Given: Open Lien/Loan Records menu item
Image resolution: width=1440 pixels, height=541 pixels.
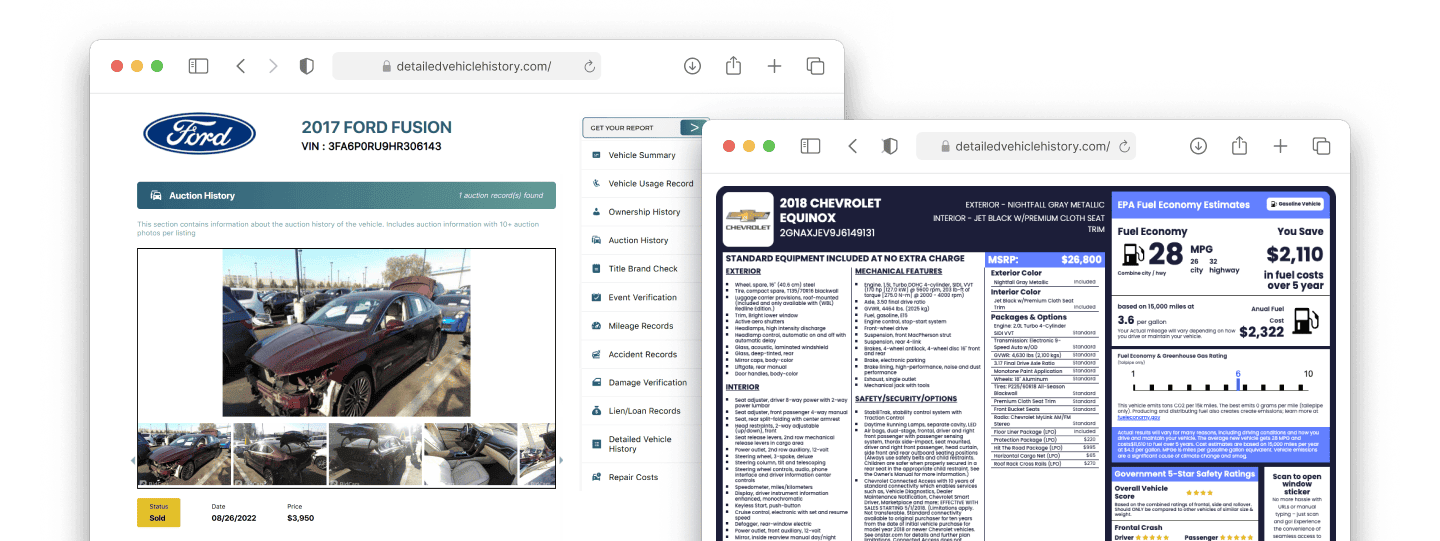Looking at the screenshot, I should (642, 411).
